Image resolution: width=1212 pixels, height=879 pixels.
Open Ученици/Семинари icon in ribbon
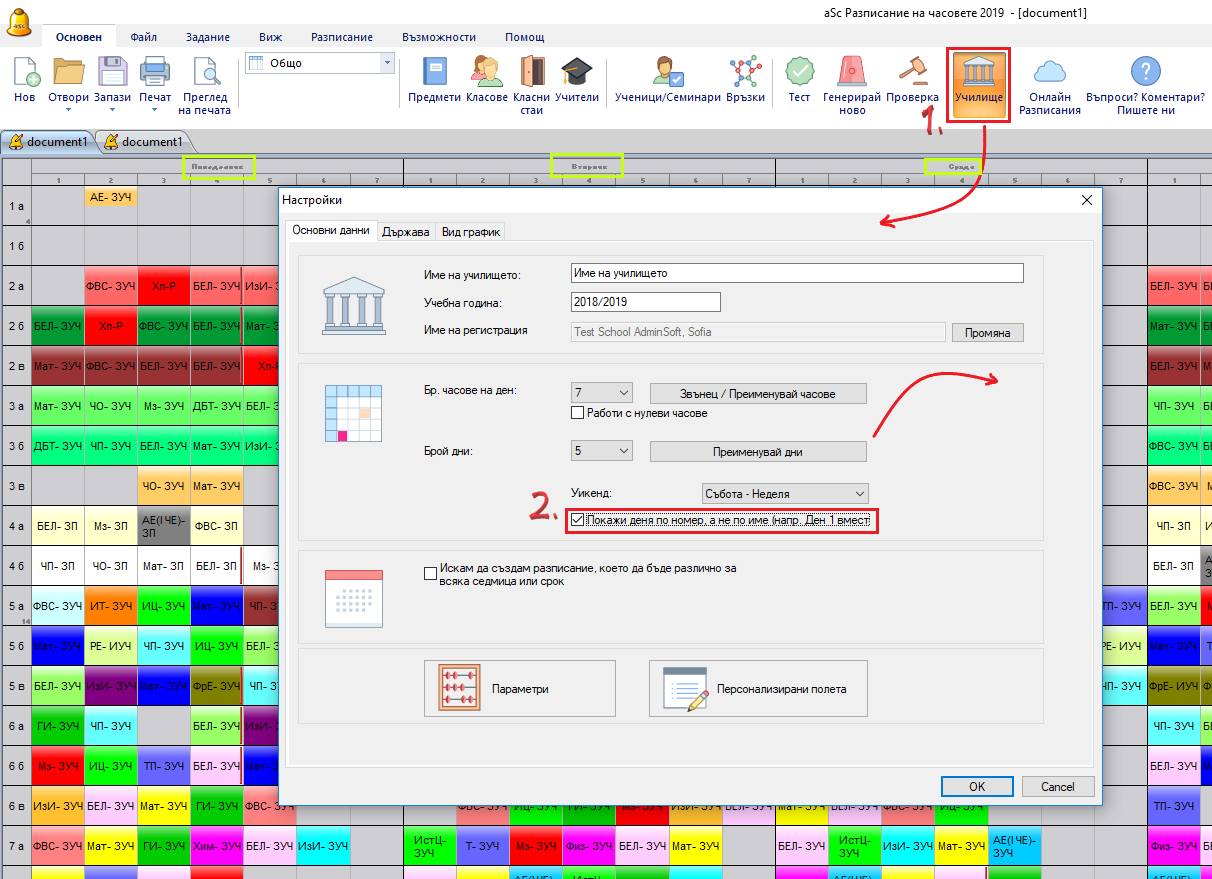[x=667, y=73]
